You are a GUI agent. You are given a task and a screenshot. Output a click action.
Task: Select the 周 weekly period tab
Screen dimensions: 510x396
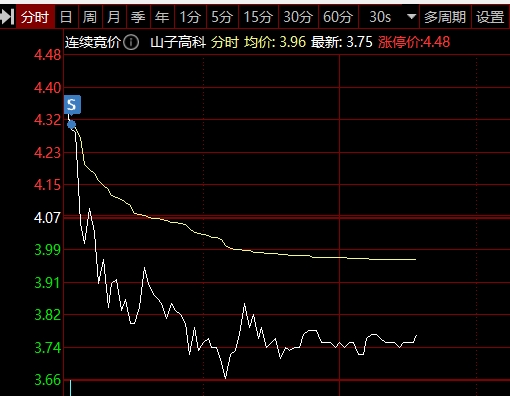click(x=90, y=17)
